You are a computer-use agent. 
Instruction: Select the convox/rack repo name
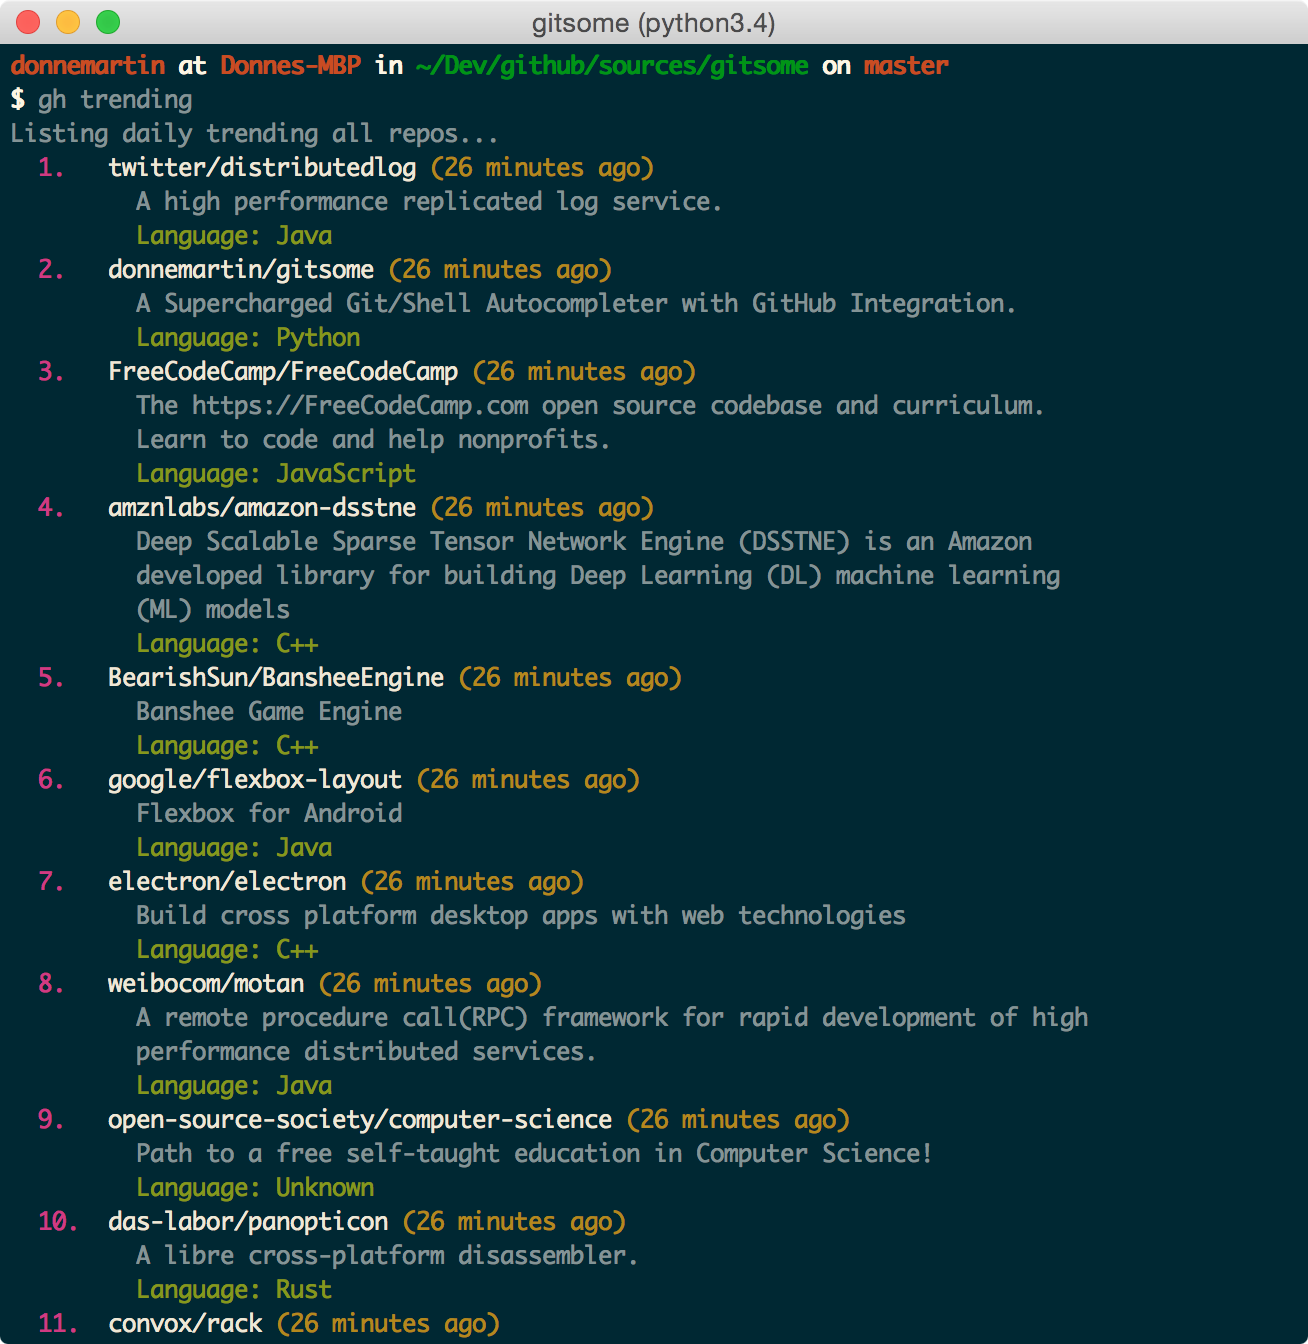point(185,1324)
